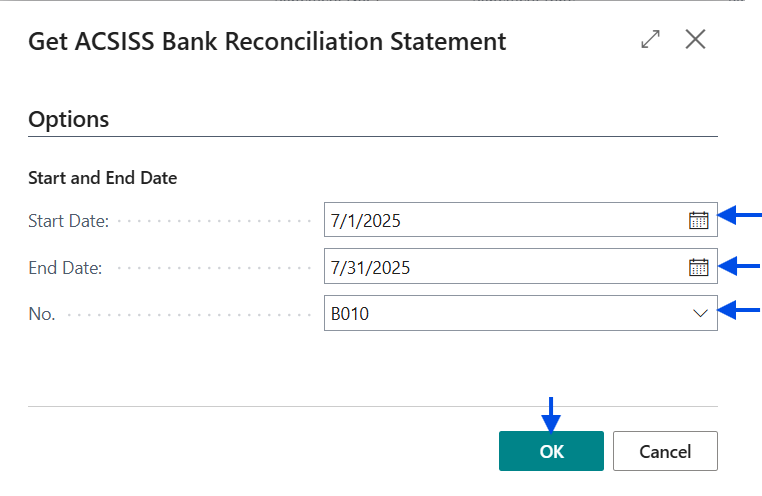Click the End Date label
The width and height of the screenshot is (762, 496).
(x=64, y=268)
